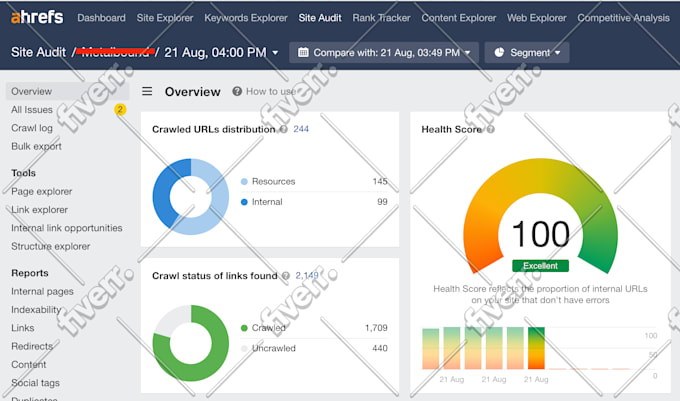The image size is (680, 401).
Task: Click the 244 crawled URLs count link
Action: click(x=301, y=129)
